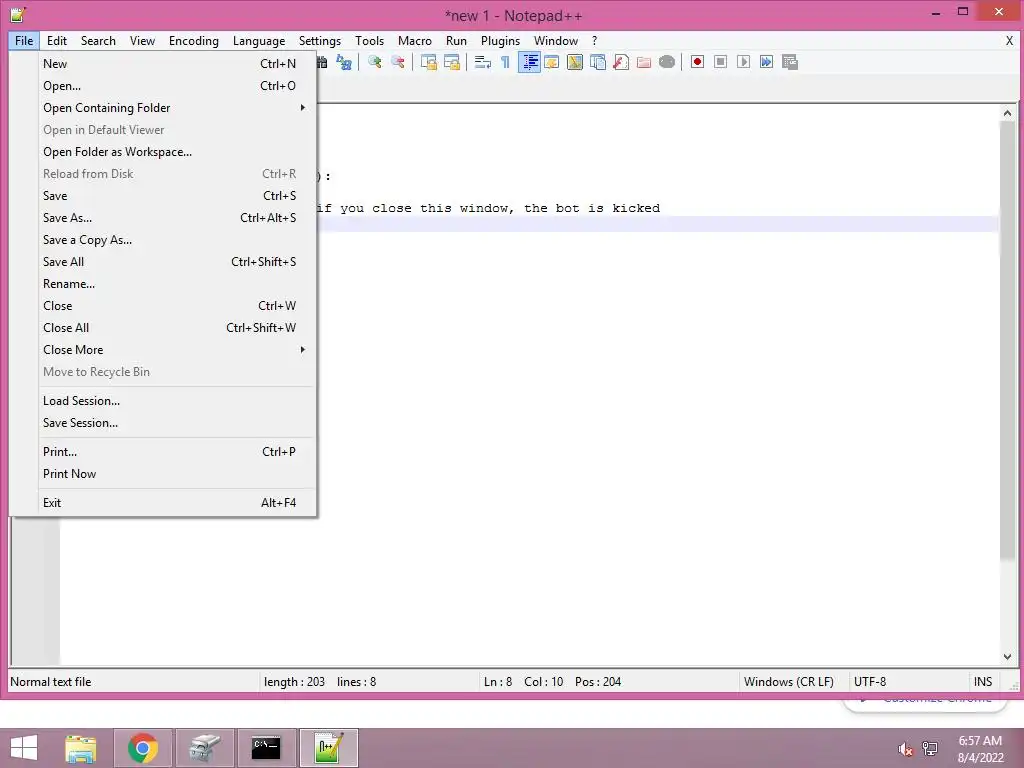Expand the Close More submenu arrow
The height and width of the screenshot is (768, 1024).
tap(302, 350)
